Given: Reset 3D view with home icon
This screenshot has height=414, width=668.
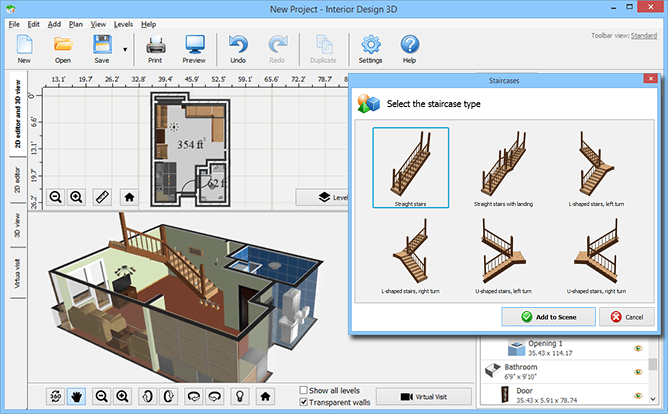Looking at the screenshot, I should coord(265,397).
